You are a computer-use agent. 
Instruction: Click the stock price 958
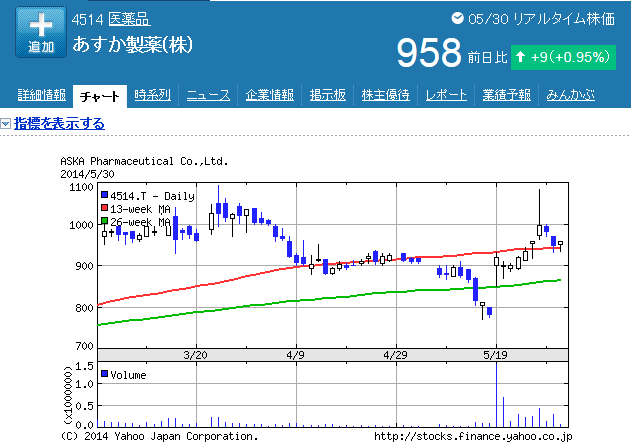429,53
